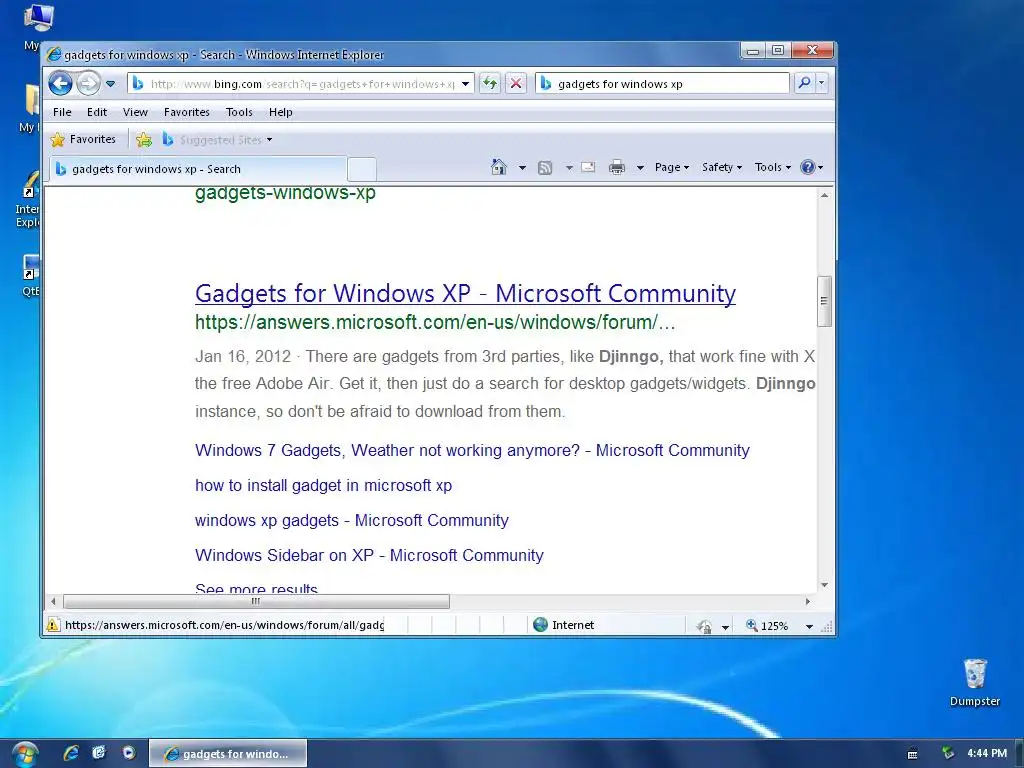Click the keyboard icon in system tray
Viewport: 1024px width, 768px height.
click(x=912, y=754)
